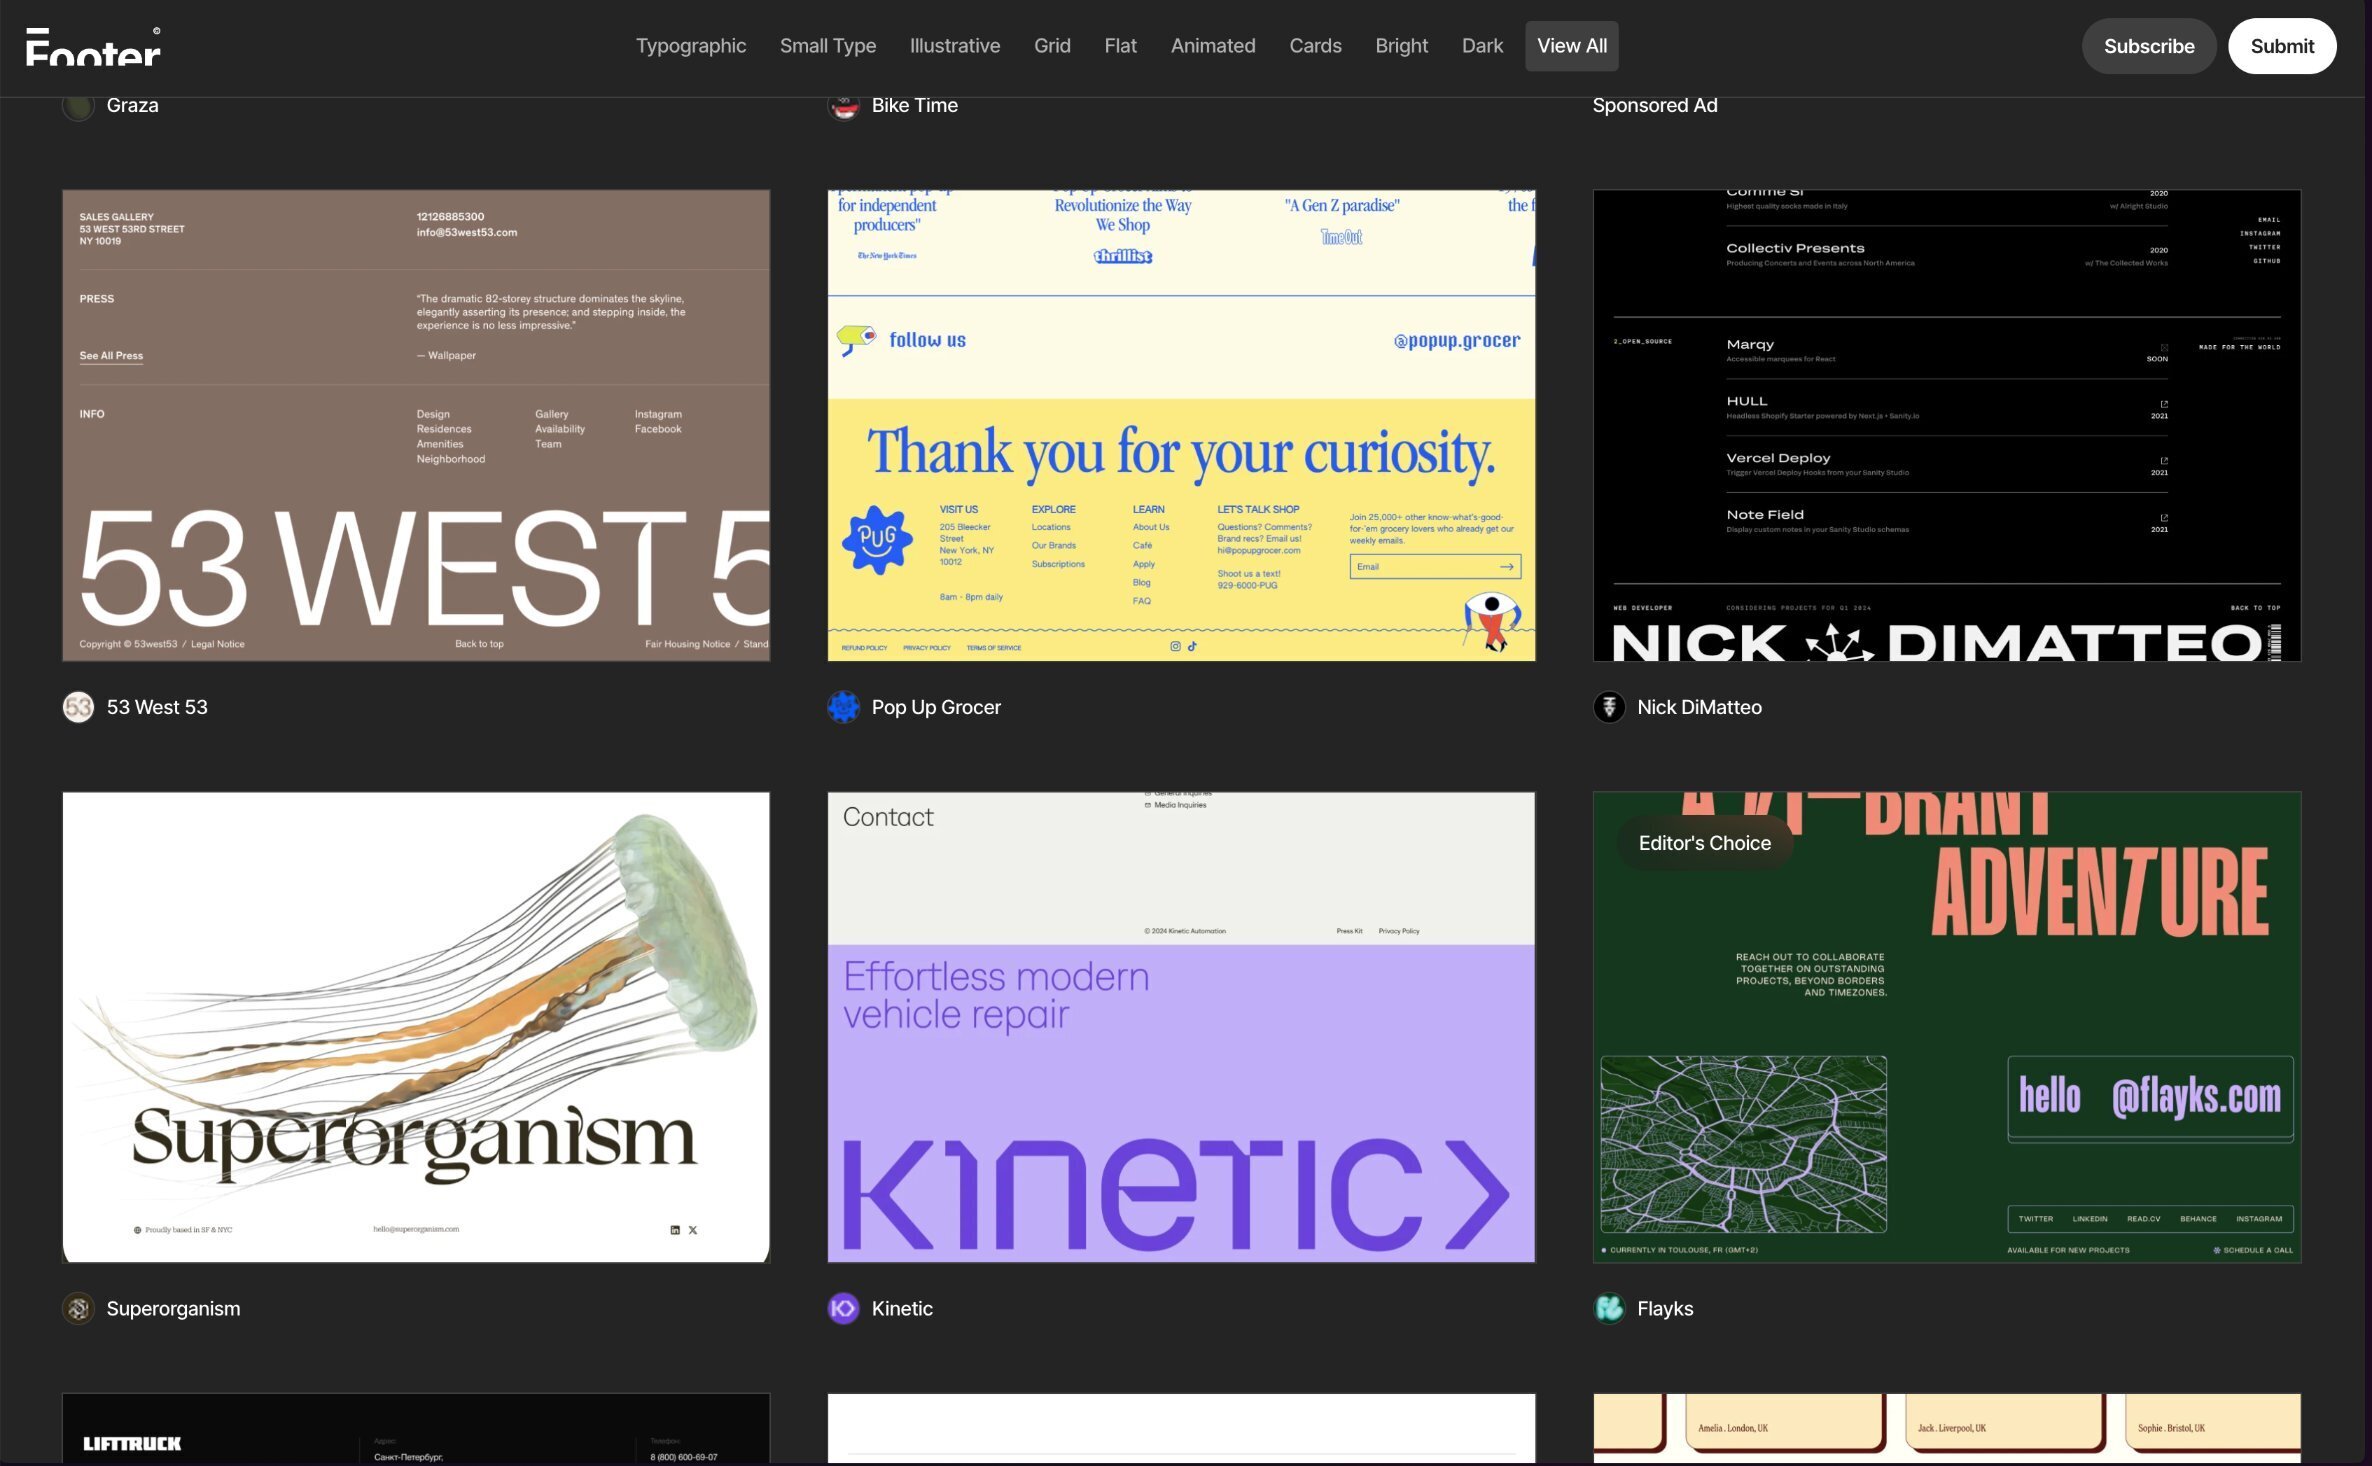Switch to the Grid category
The image size is (2372, 1466).
1051,46
